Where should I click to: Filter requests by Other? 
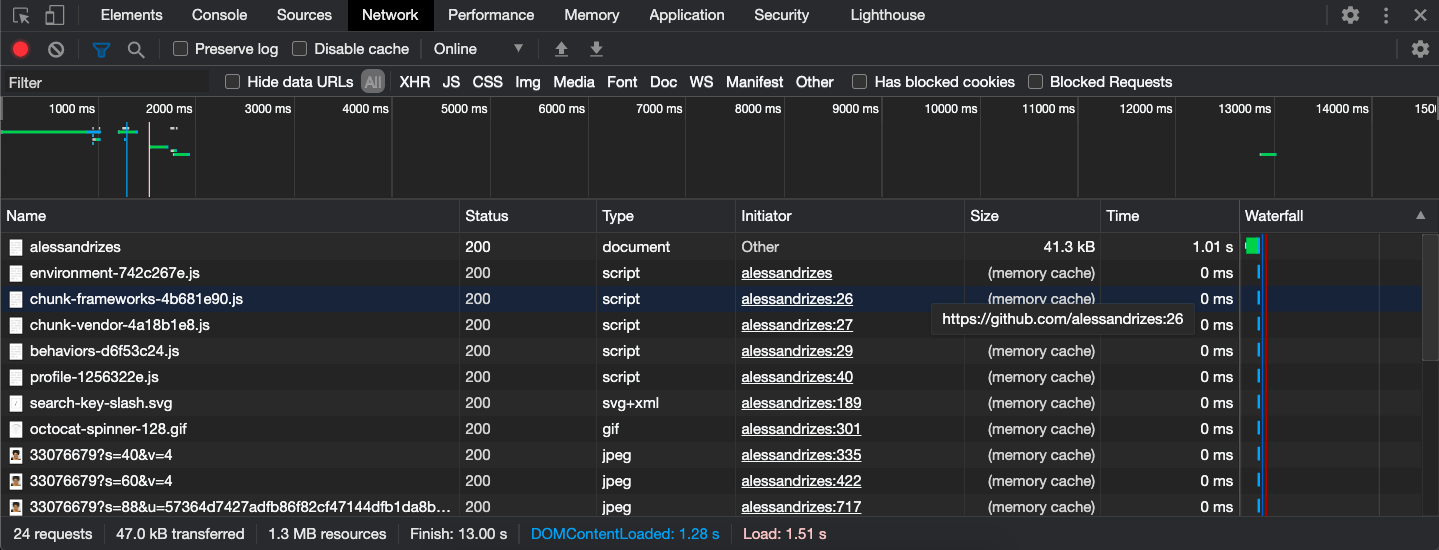(815, 82)
